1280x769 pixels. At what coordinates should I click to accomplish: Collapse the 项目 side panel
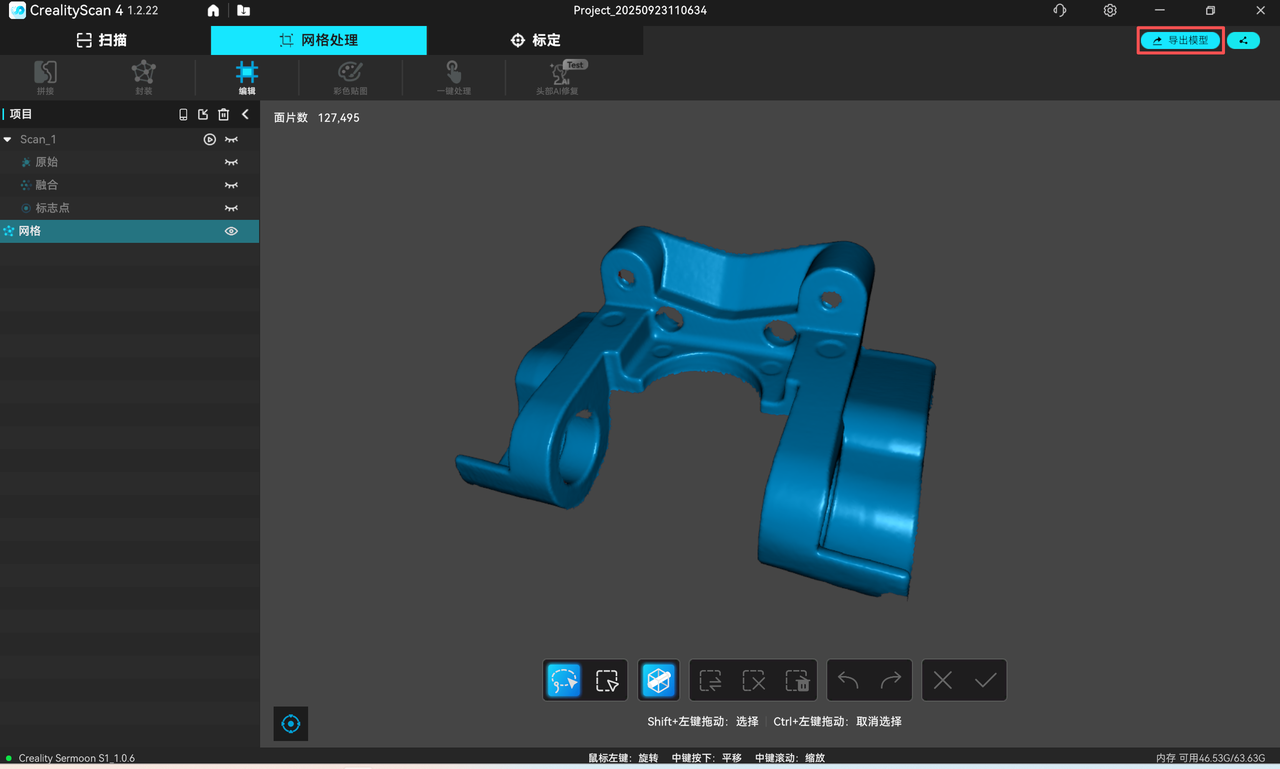pos(245,114)
